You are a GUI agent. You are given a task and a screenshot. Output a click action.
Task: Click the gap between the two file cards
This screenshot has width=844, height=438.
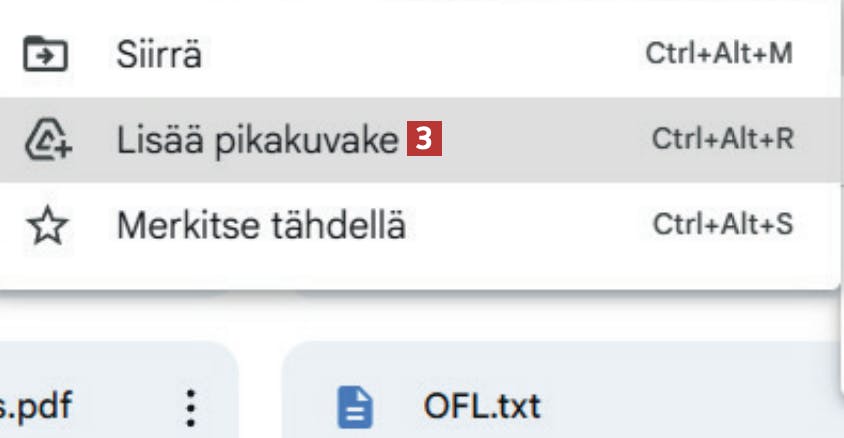coord(261,395)
